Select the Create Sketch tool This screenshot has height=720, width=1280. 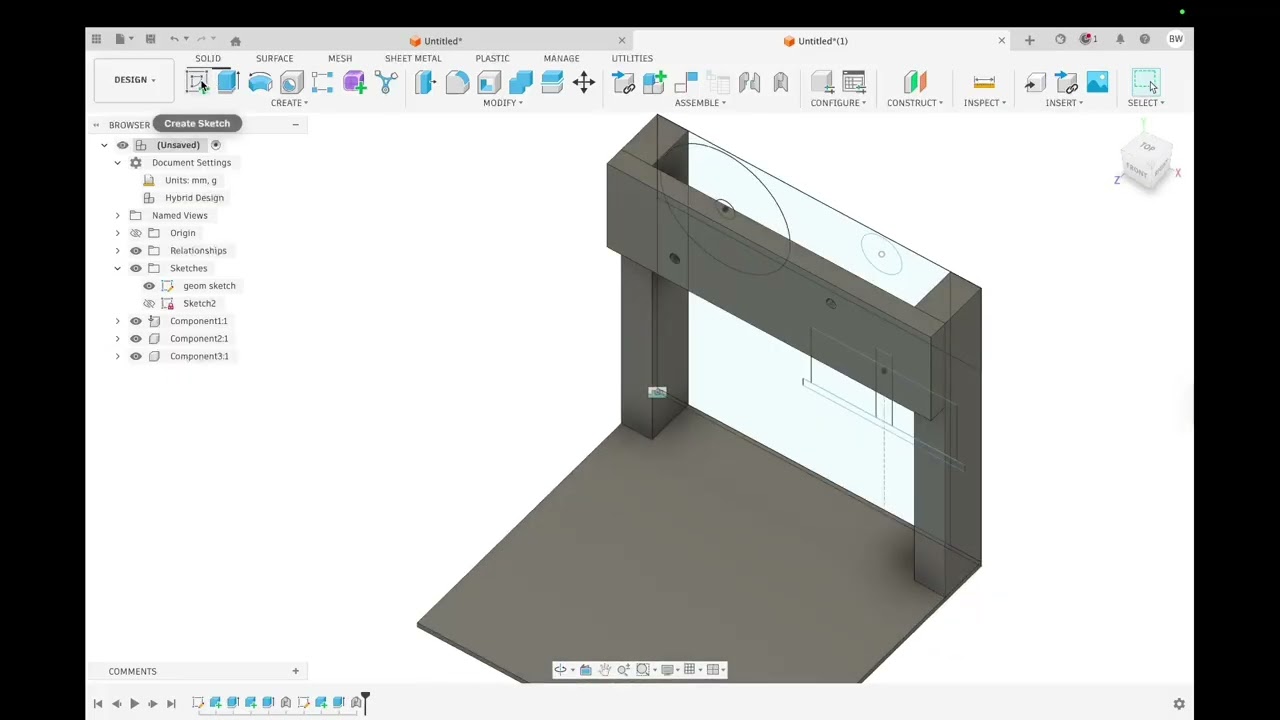point(197,82)
